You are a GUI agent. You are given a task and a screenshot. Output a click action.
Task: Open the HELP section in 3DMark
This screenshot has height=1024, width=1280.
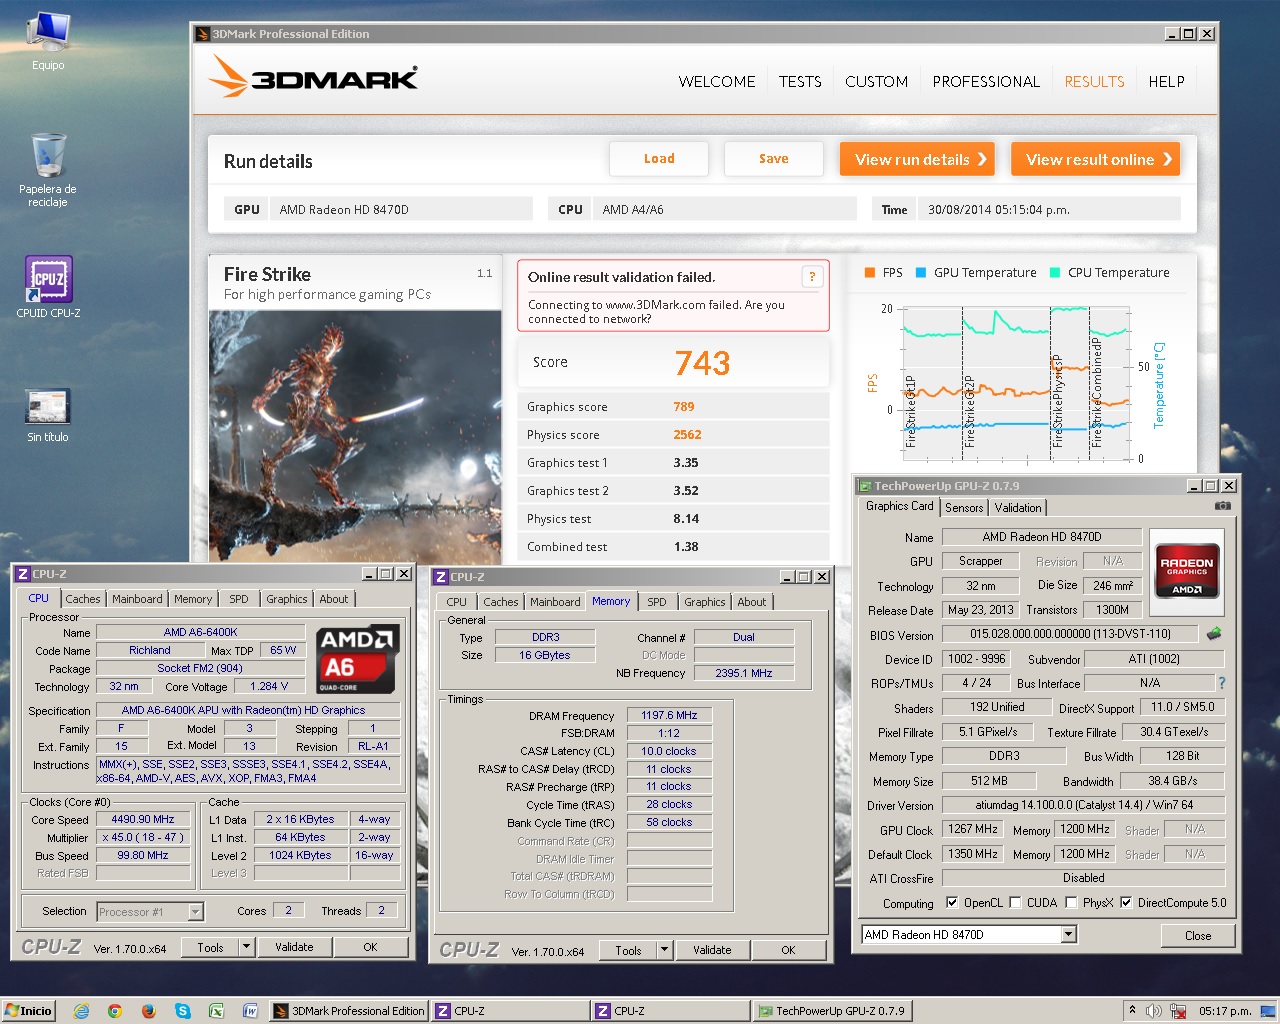click(1166, 82)
